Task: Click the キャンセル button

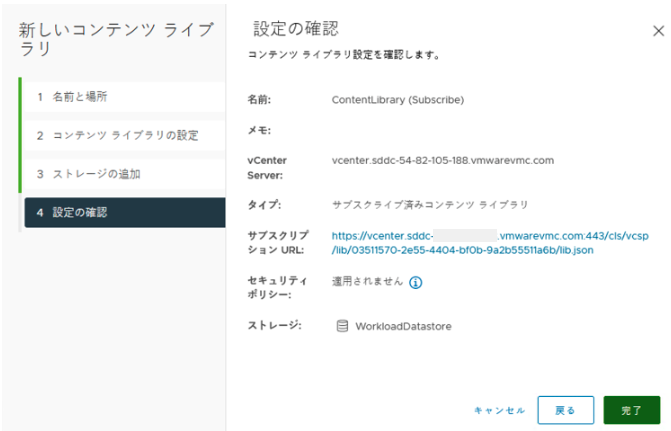Action: coord(499,410)
